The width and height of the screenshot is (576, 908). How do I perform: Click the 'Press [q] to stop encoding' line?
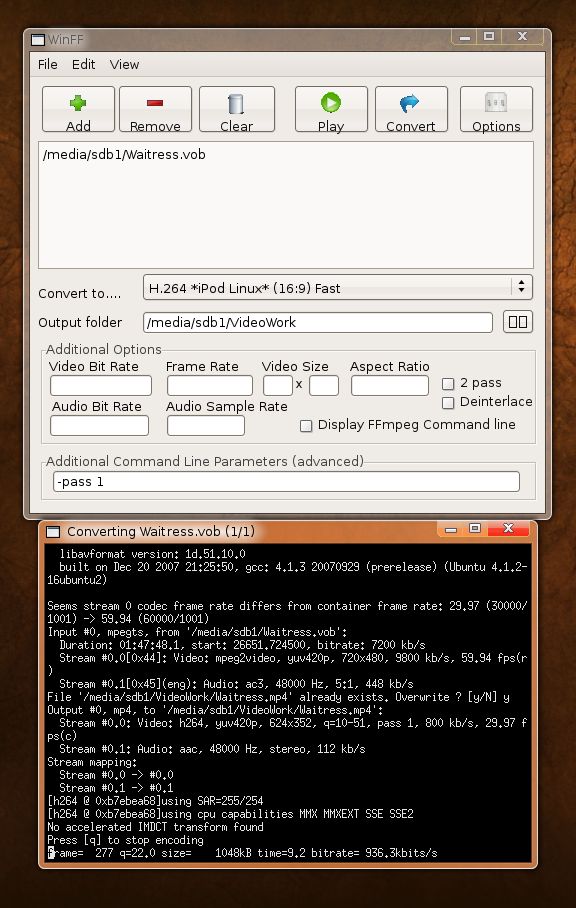(x=125, y=840)
